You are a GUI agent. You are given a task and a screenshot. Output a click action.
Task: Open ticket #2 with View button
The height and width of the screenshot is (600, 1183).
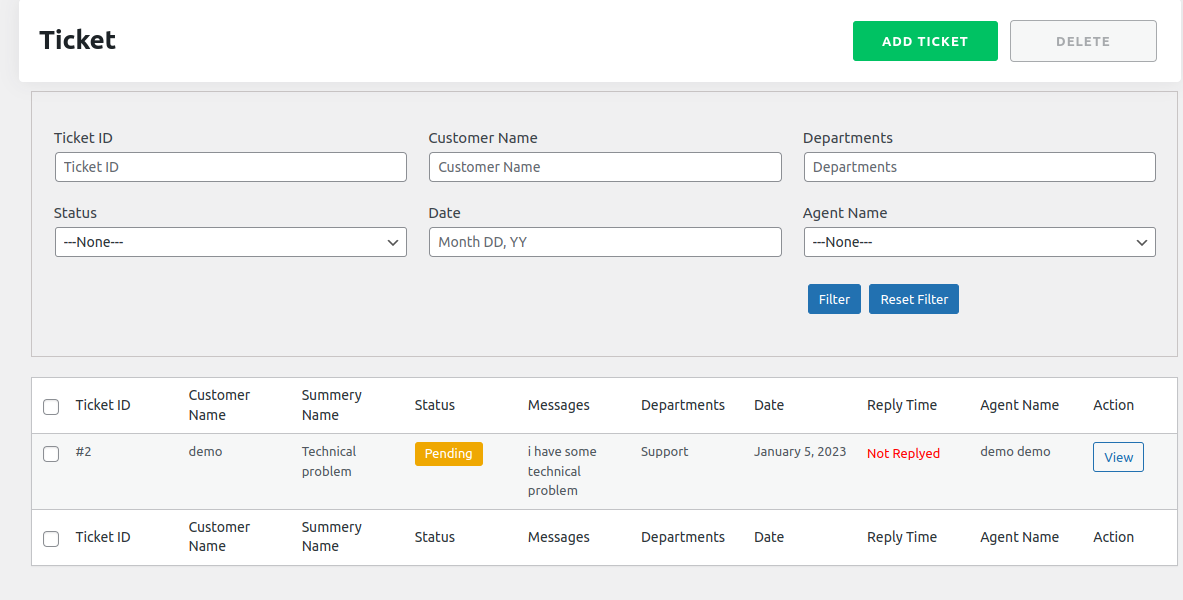(1118, 457)
